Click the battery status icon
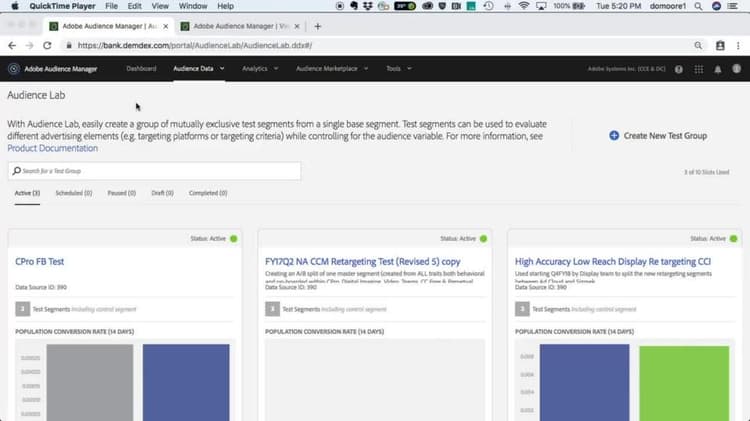The height and width of the screenshot is (421, 750). [x=579, y=6]
